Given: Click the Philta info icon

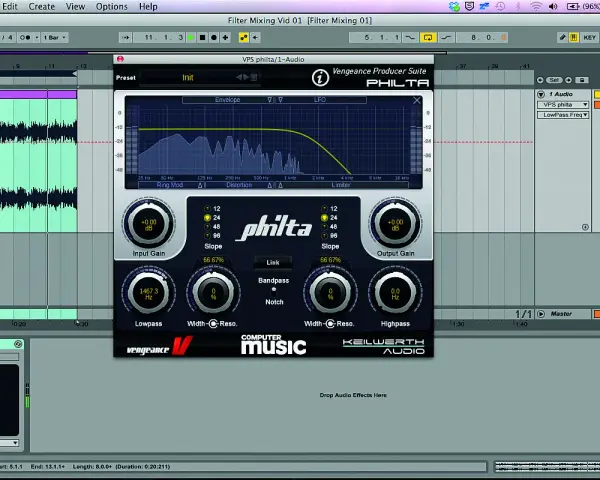Looking at the screenshot, I should point(320,78).
